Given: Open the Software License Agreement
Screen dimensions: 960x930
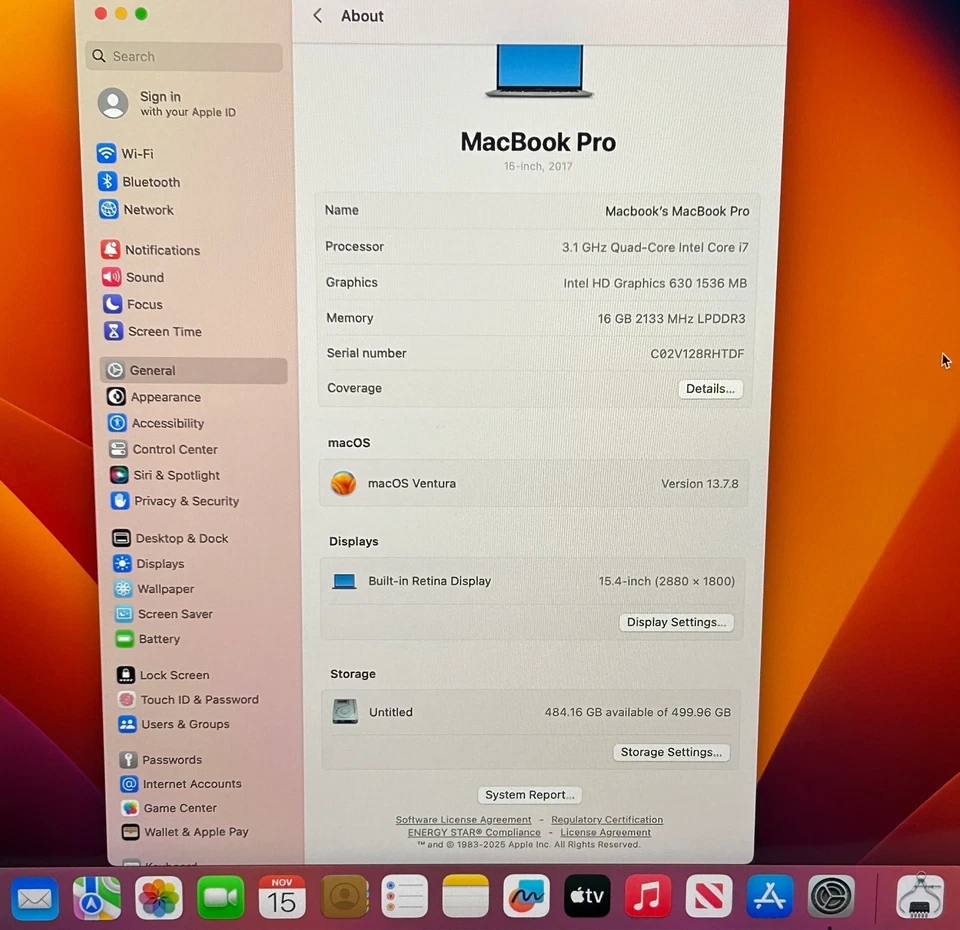Looking at the screenshot, I should pyautogui.click(x=463, y=819).
